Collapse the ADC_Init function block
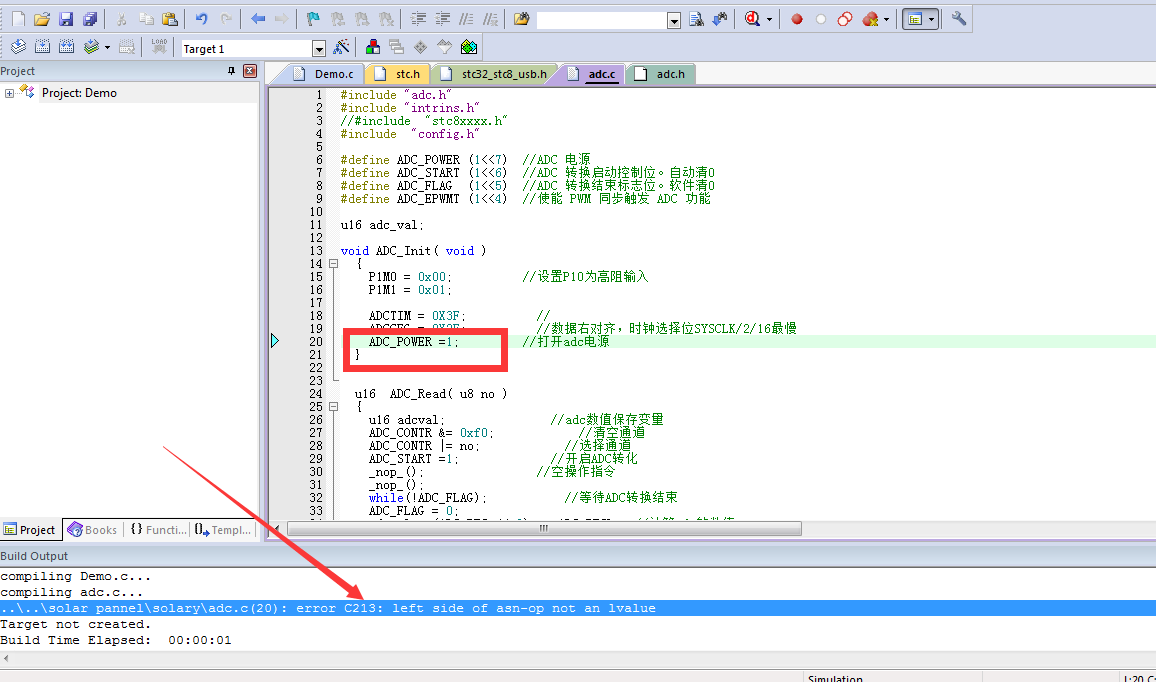Viewport: 1156px width, 682px height. click(x=333, y=263)
